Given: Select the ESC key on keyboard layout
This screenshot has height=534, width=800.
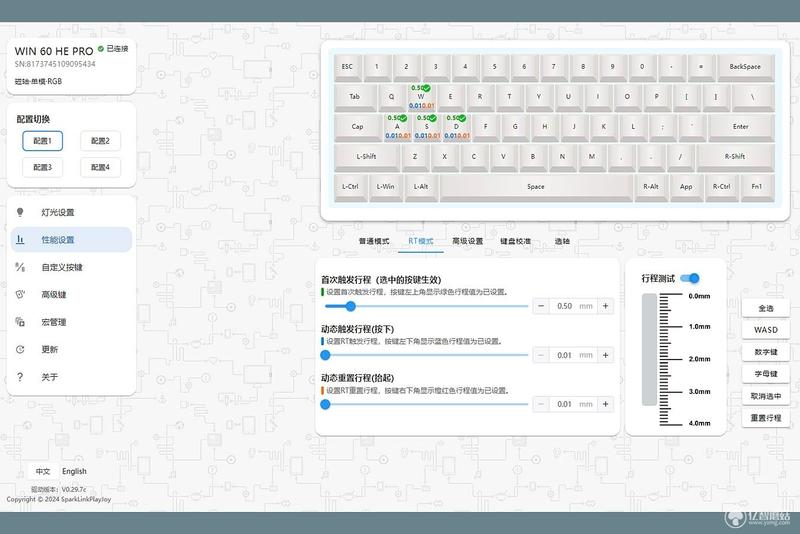Looking at the screenshot, I should pos(347,67).
